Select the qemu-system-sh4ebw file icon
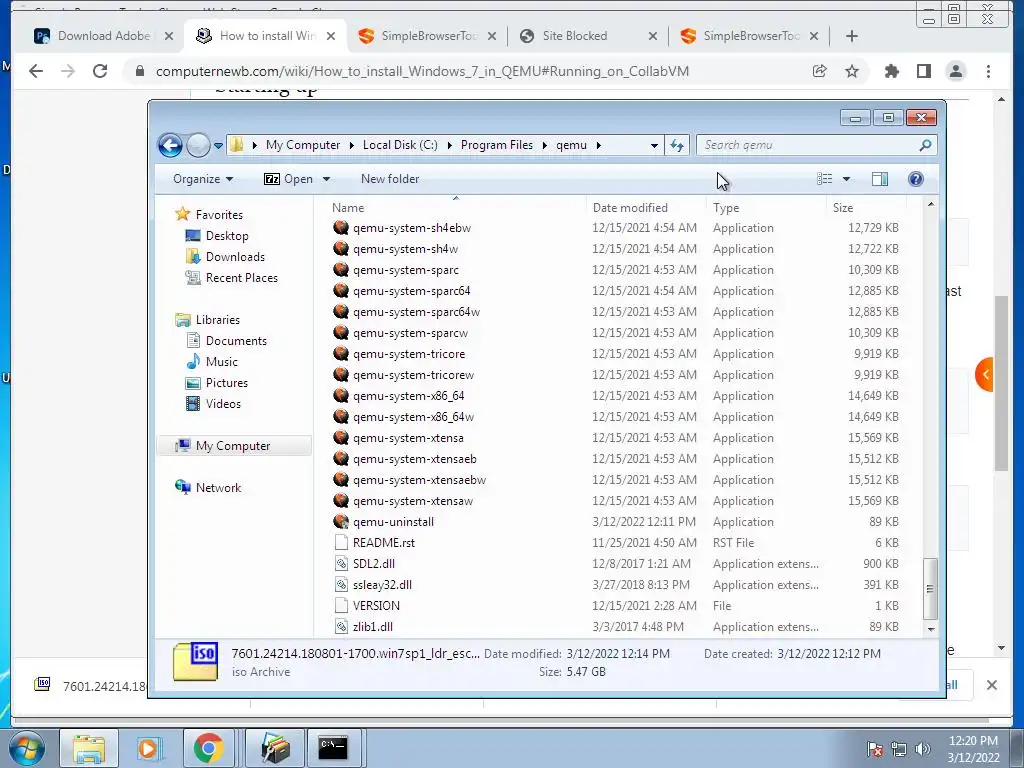The image size is (1024, 768). coord(341,227)
